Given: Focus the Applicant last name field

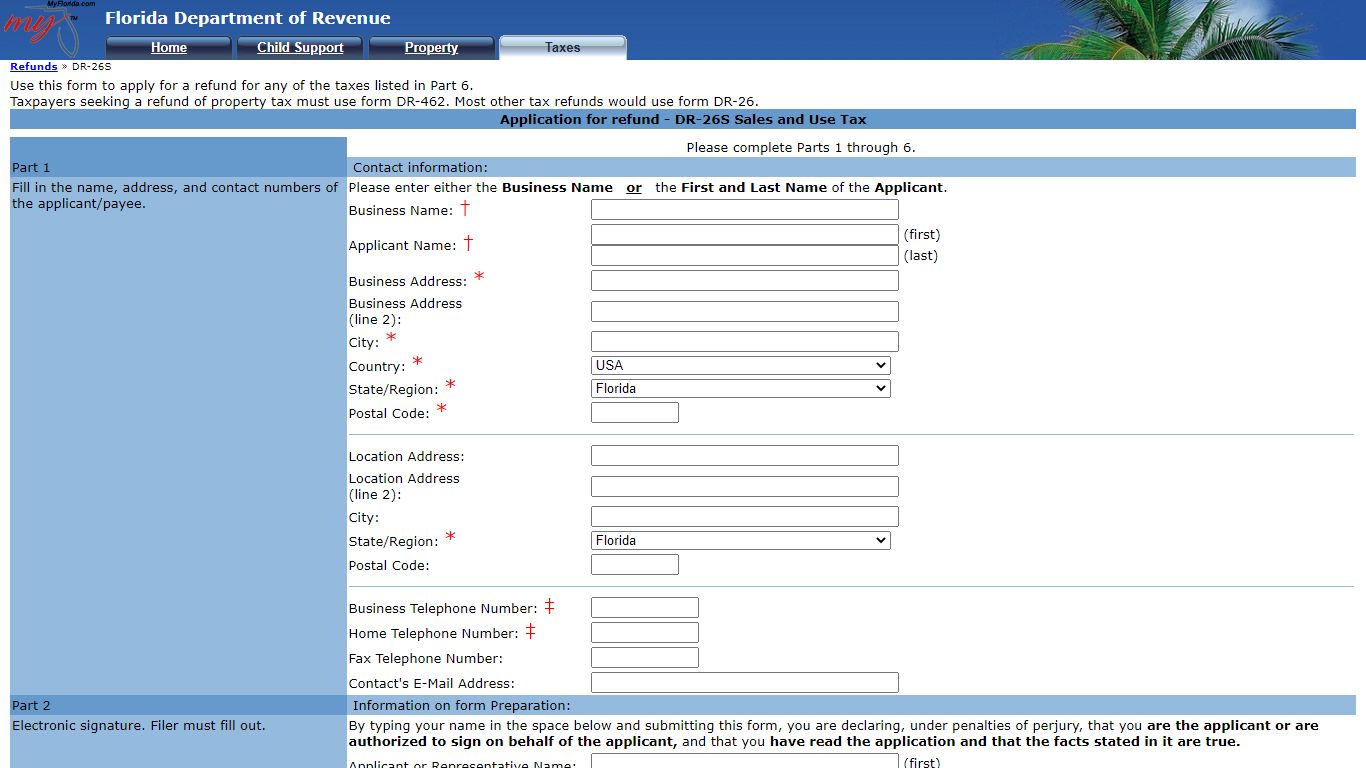Looking at the screenshot, I should 745,255.
